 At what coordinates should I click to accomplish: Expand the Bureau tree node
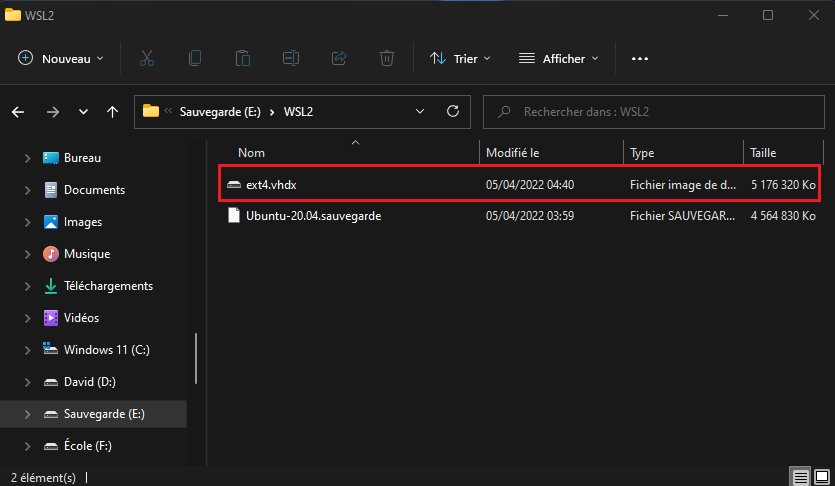(x=27, y=158)
